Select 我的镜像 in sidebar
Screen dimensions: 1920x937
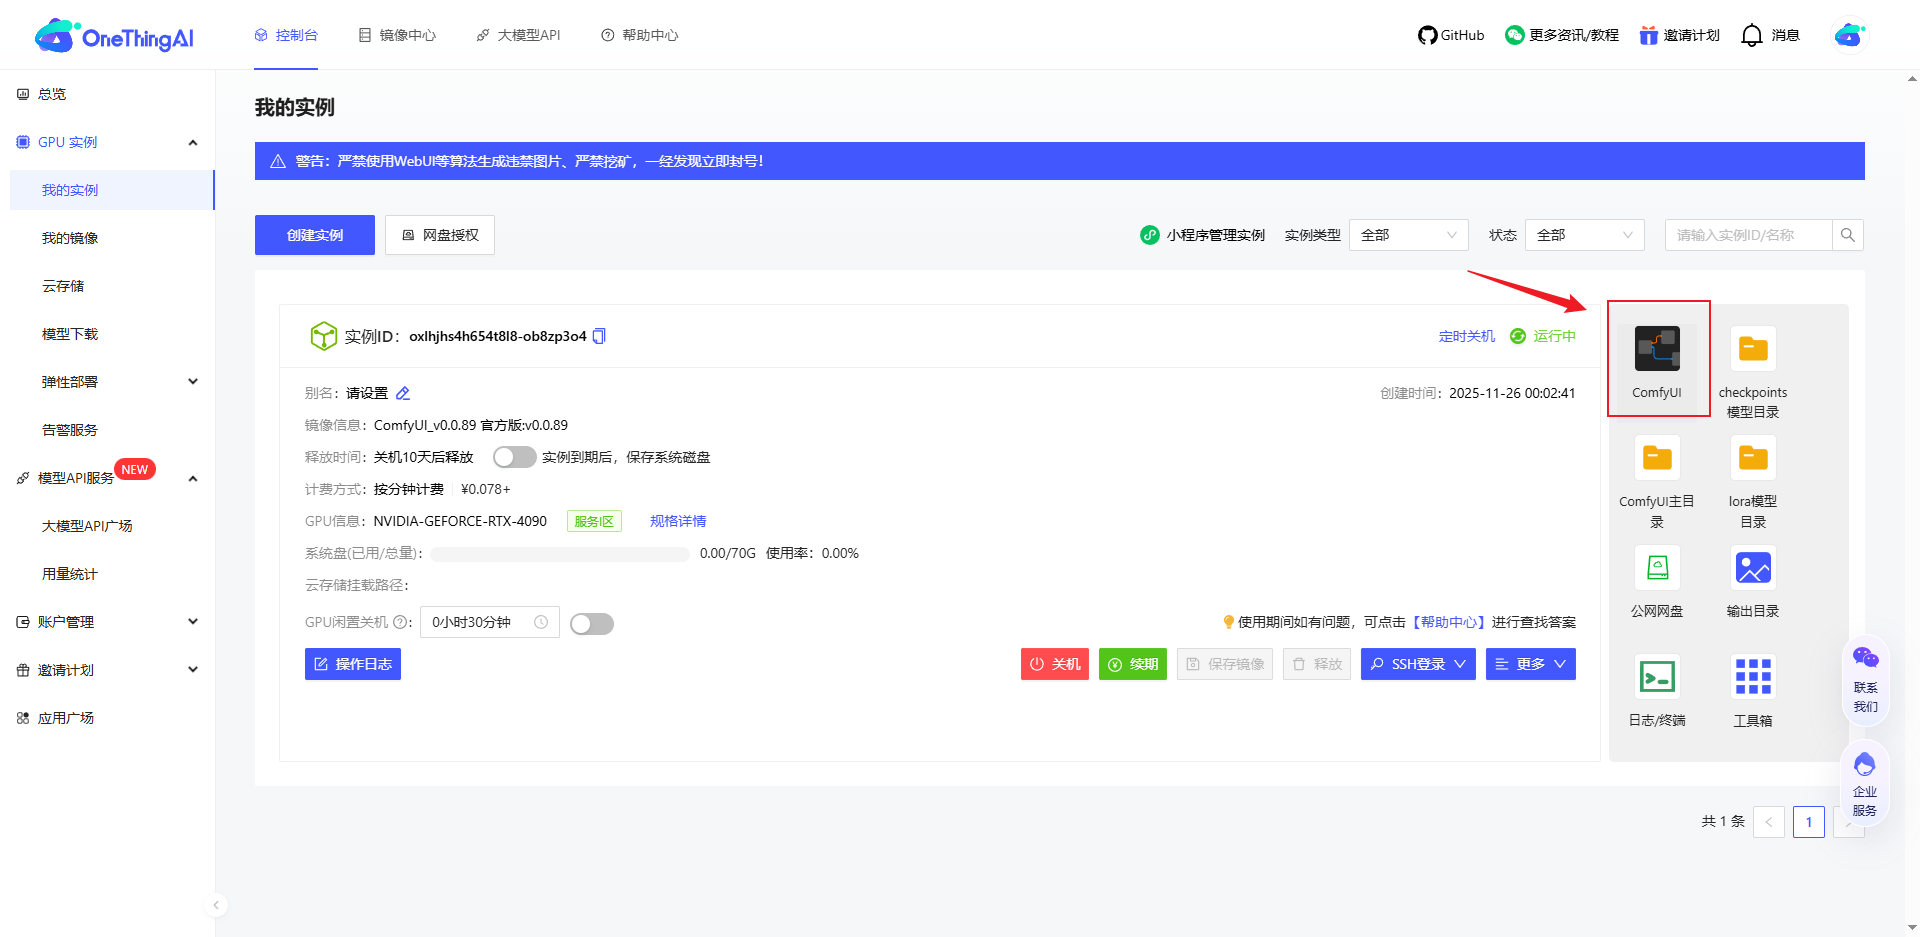pos(70,238)
